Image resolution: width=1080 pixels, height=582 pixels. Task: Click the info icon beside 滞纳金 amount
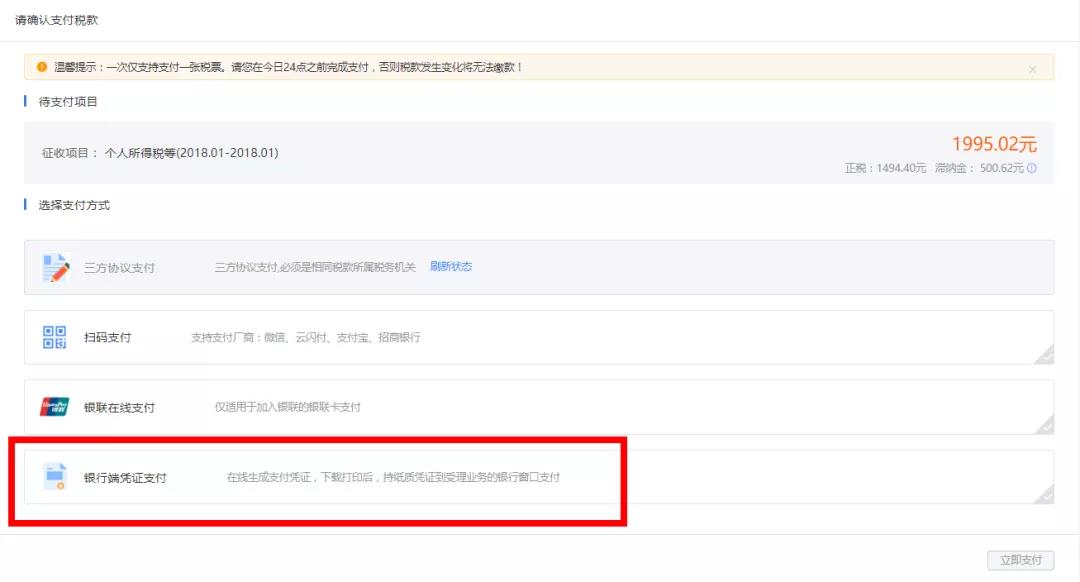point(1032,168)
